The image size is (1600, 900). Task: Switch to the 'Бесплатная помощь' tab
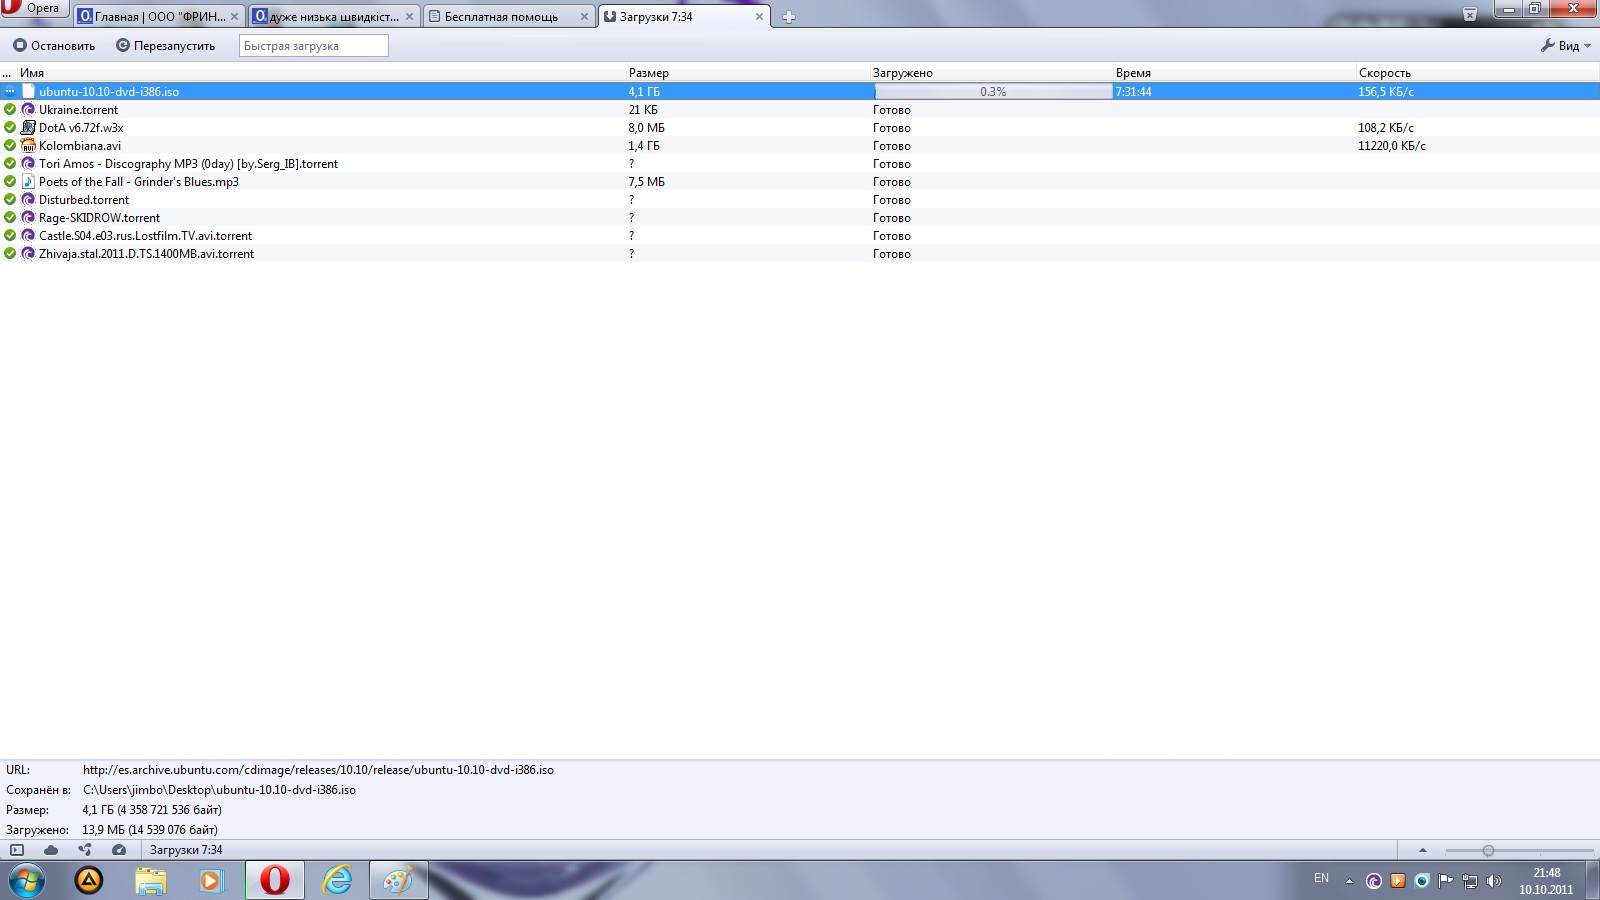click(x=508, y=16)
